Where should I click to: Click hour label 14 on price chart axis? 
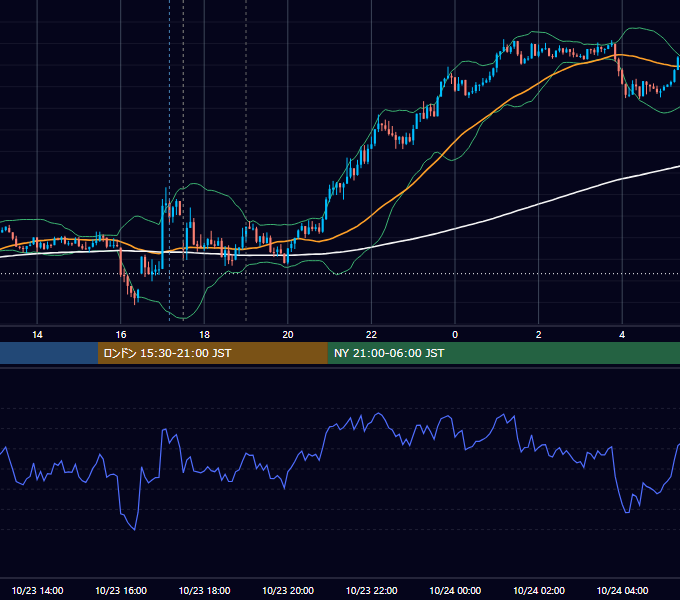coord(37,335)
